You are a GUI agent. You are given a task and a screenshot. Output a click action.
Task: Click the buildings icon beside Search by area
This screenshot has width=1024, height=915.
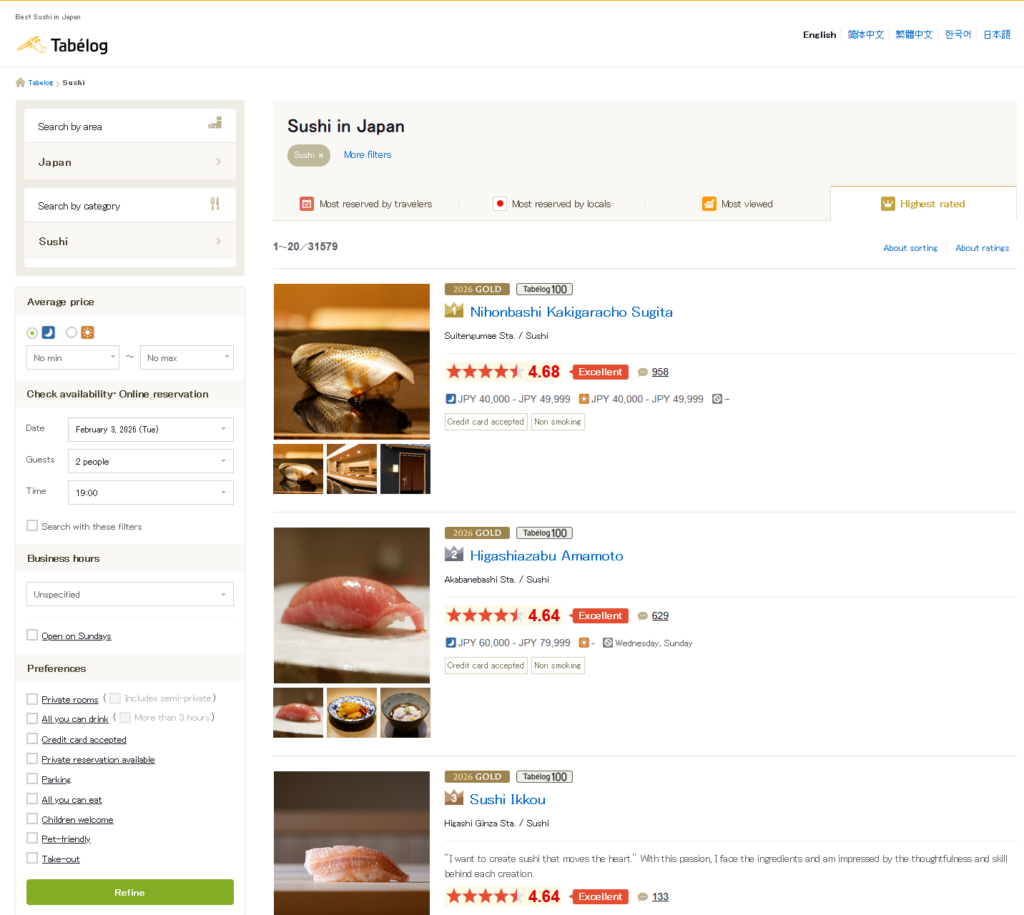215,123
